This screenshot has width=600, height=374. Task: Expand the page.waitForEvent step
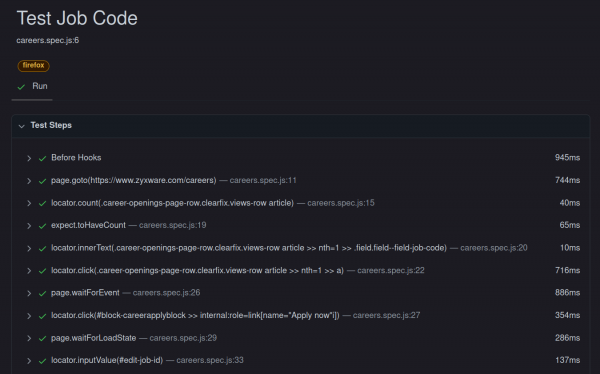tap(29, 293)
